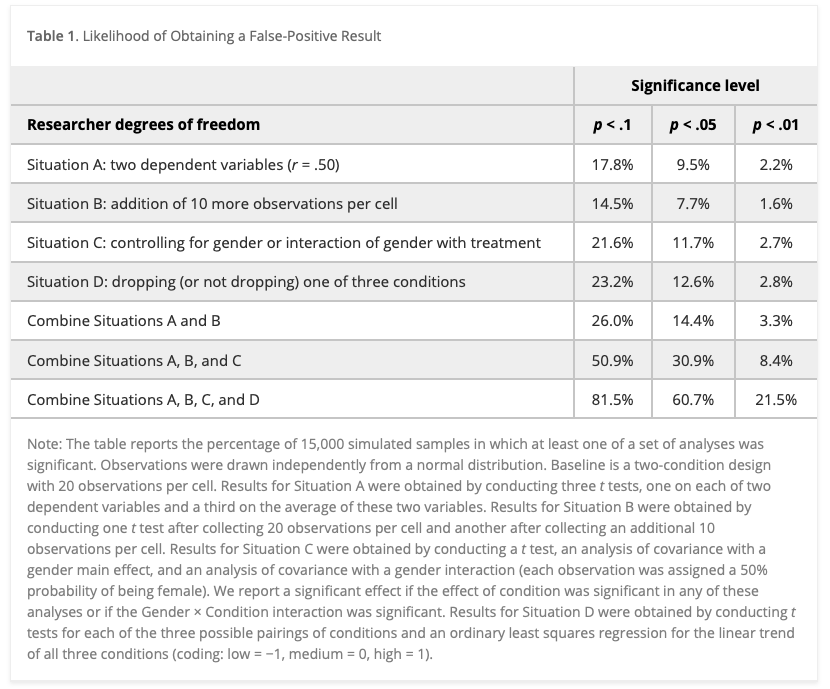Click the 23.2% cell for Situation D
This screenshot has width=830, height=689.
point(612,282)
